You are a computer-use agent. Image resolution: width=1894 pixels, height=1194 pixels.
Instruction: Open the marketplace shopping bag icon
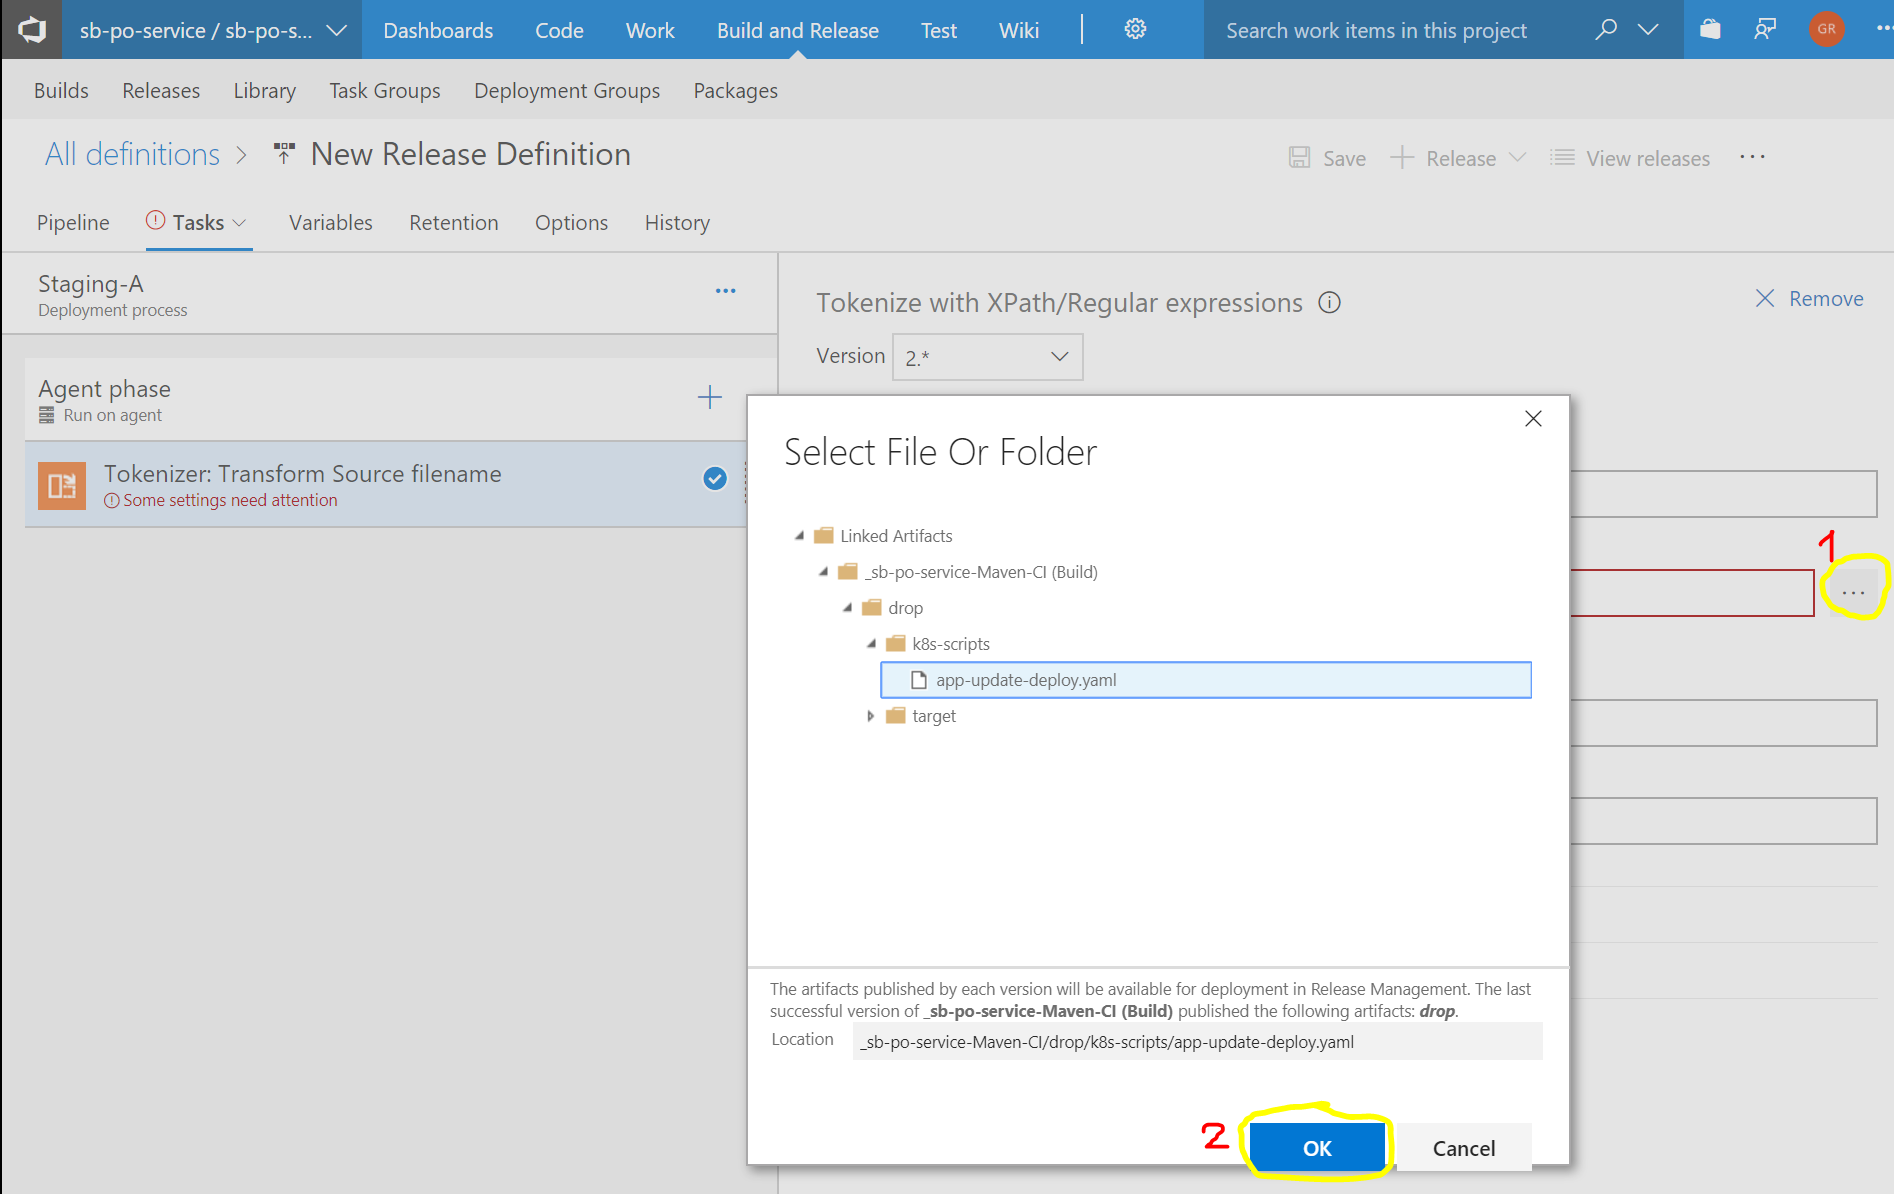1710,29
